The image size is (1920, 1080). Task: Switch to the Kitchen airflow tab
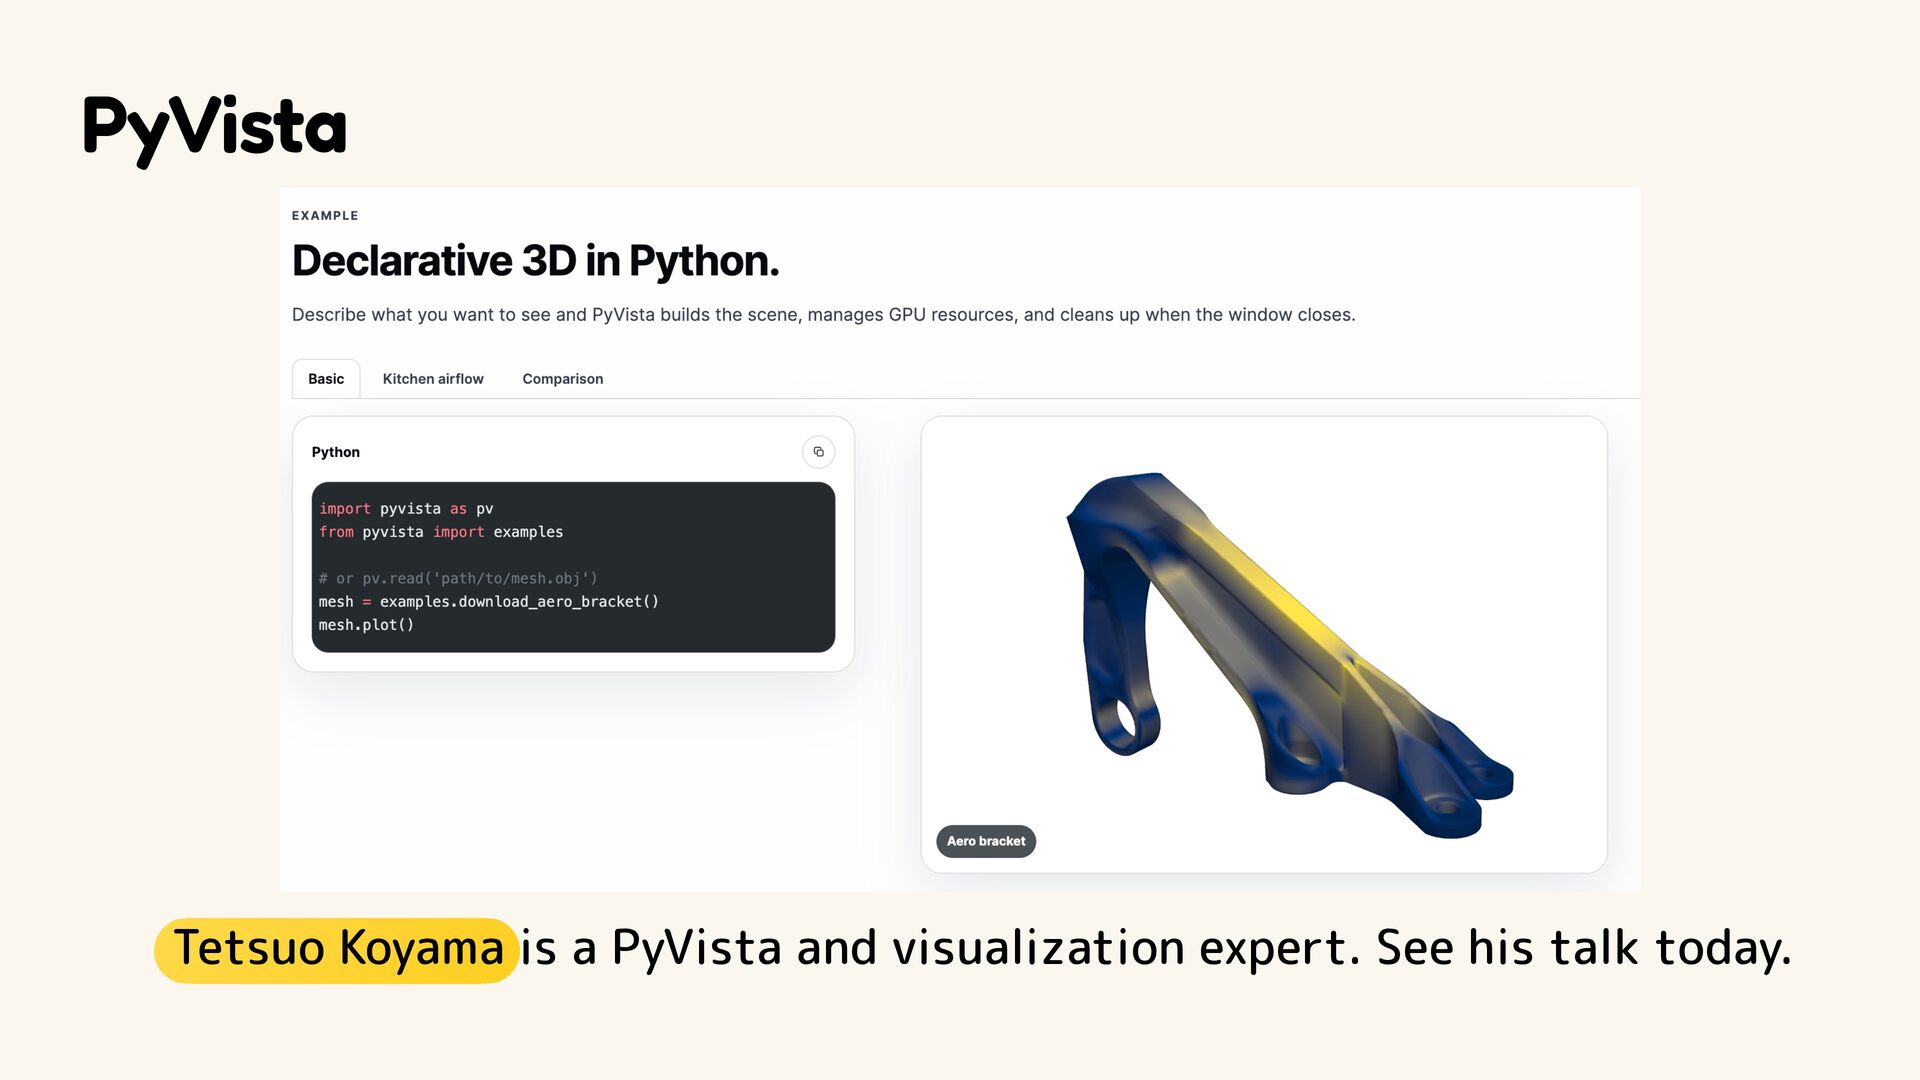(433, 379)
